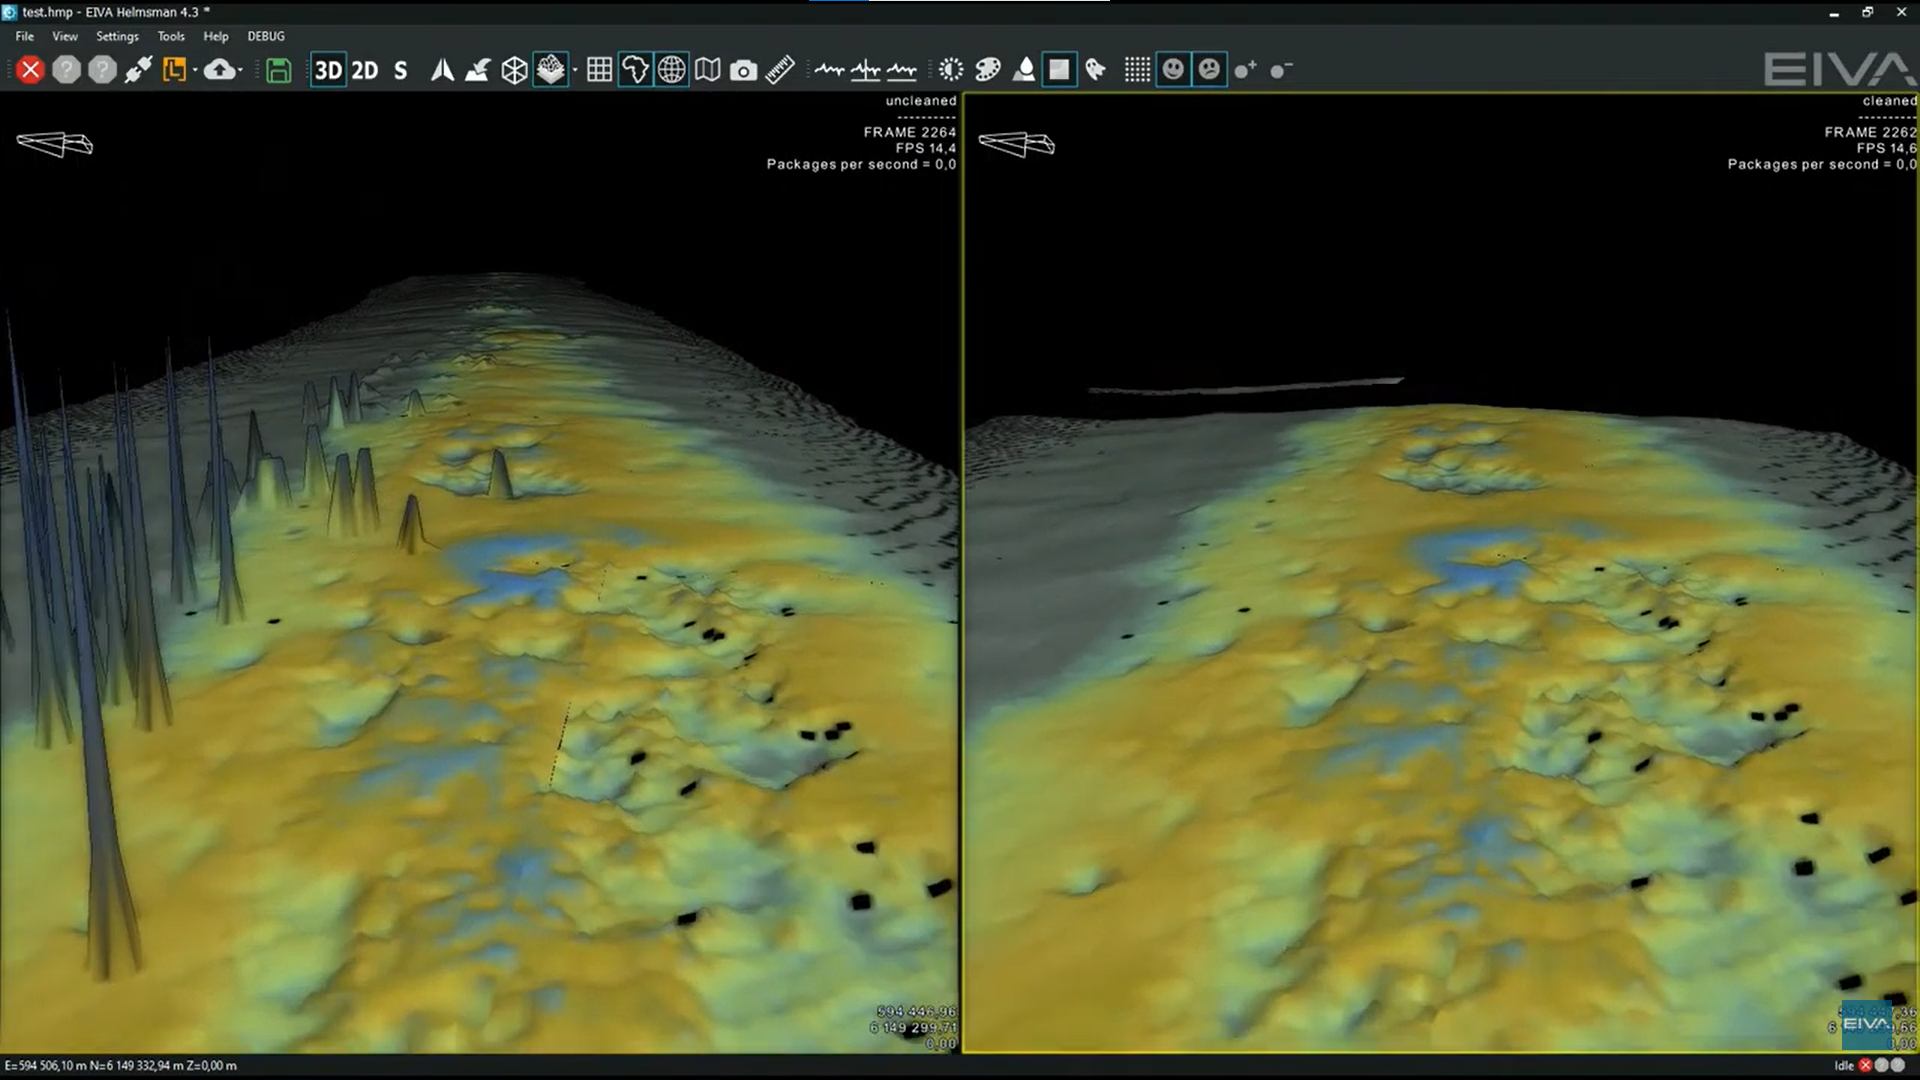Click the plug connection icon

[138, 70]
